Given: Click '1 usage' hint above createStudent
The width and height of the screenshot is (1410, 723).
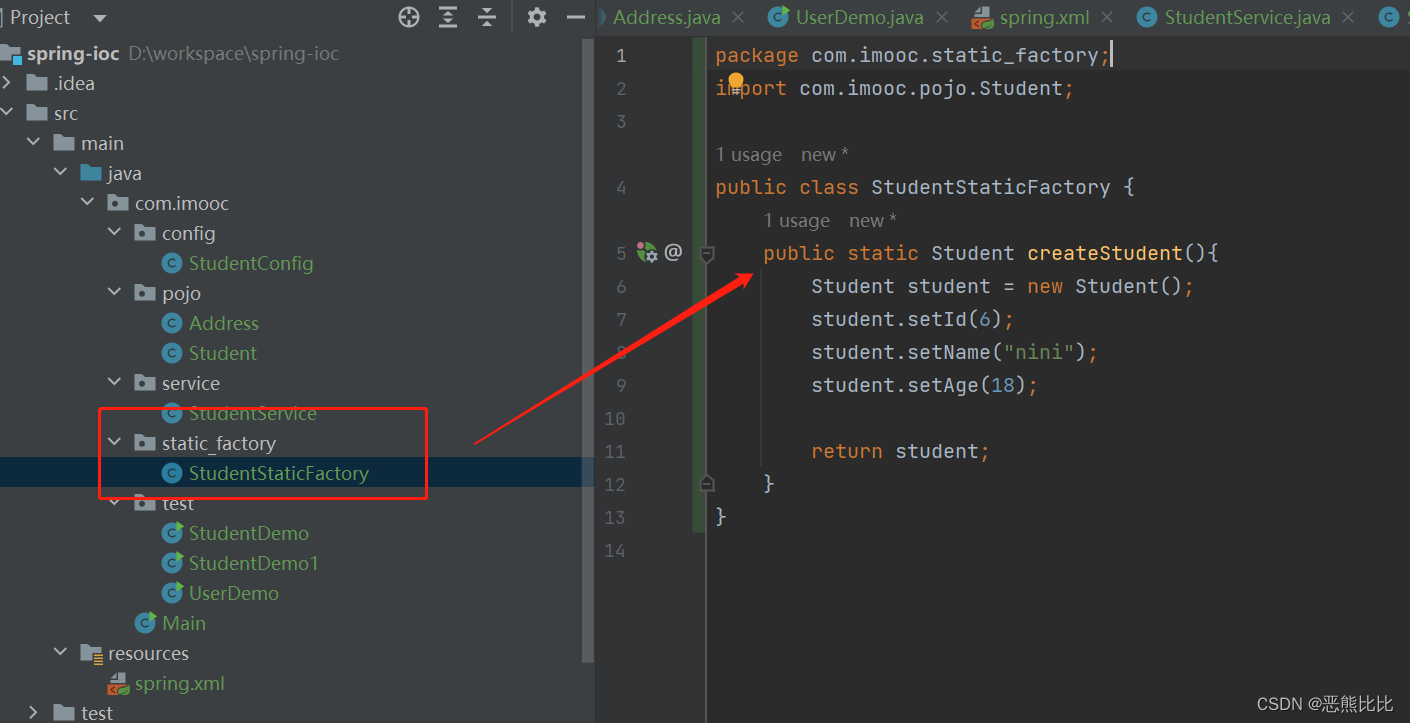Looking at the screenshot, I should click(x=797, y=221).
